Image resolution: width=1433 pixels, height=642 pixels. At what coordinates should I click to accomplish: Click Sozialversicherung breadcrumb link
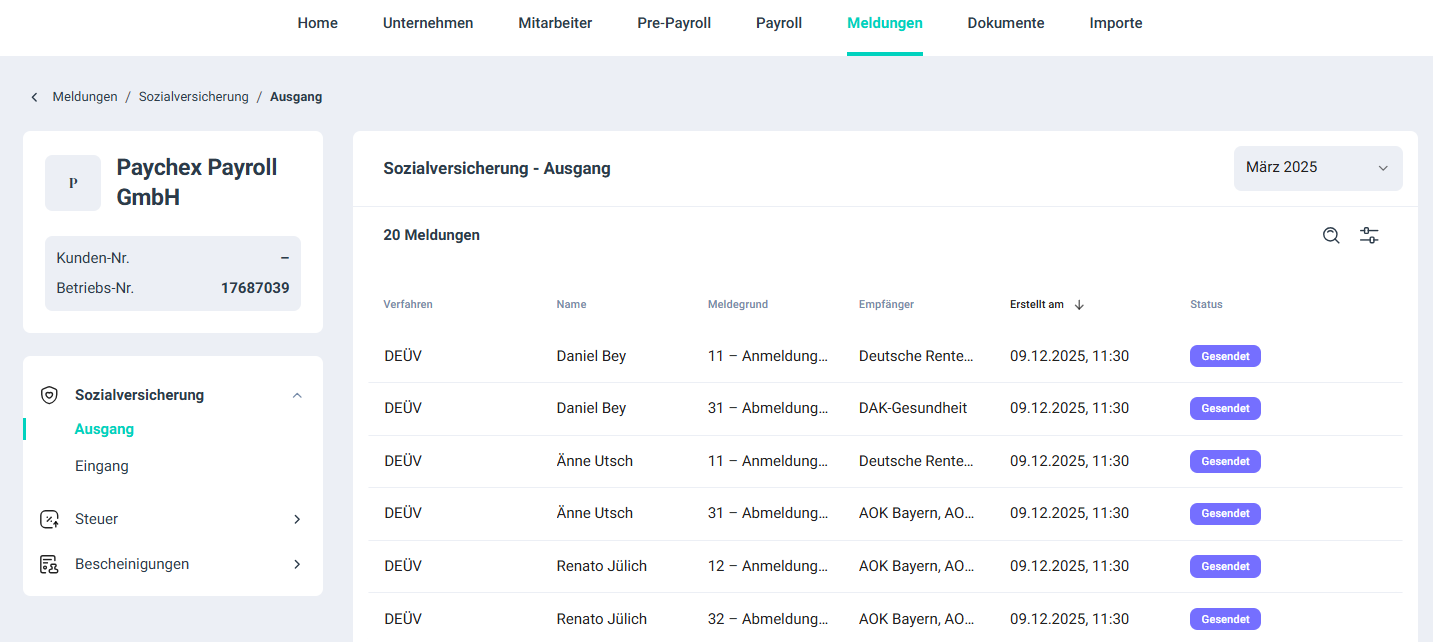194,97
